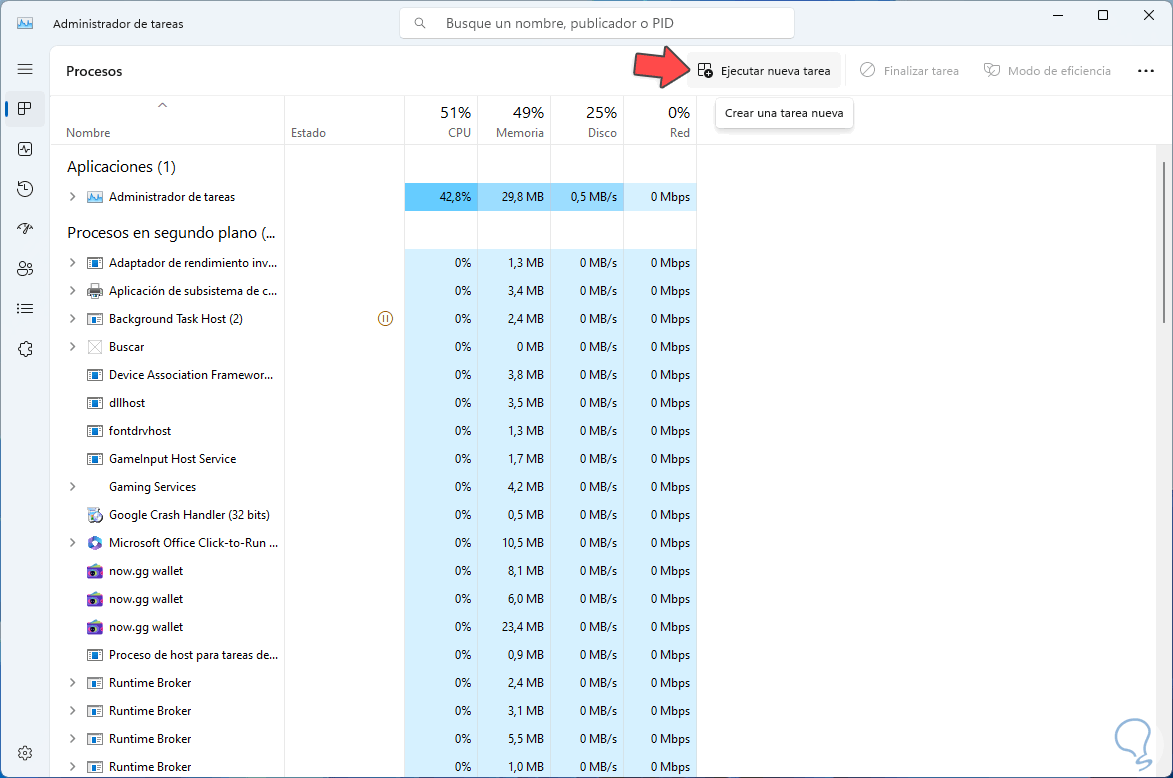Select the Aplicaciones (1) group heading
The width and height of the screenshot is (1173, 778).
pyautogui.click(x=121, y=167)
